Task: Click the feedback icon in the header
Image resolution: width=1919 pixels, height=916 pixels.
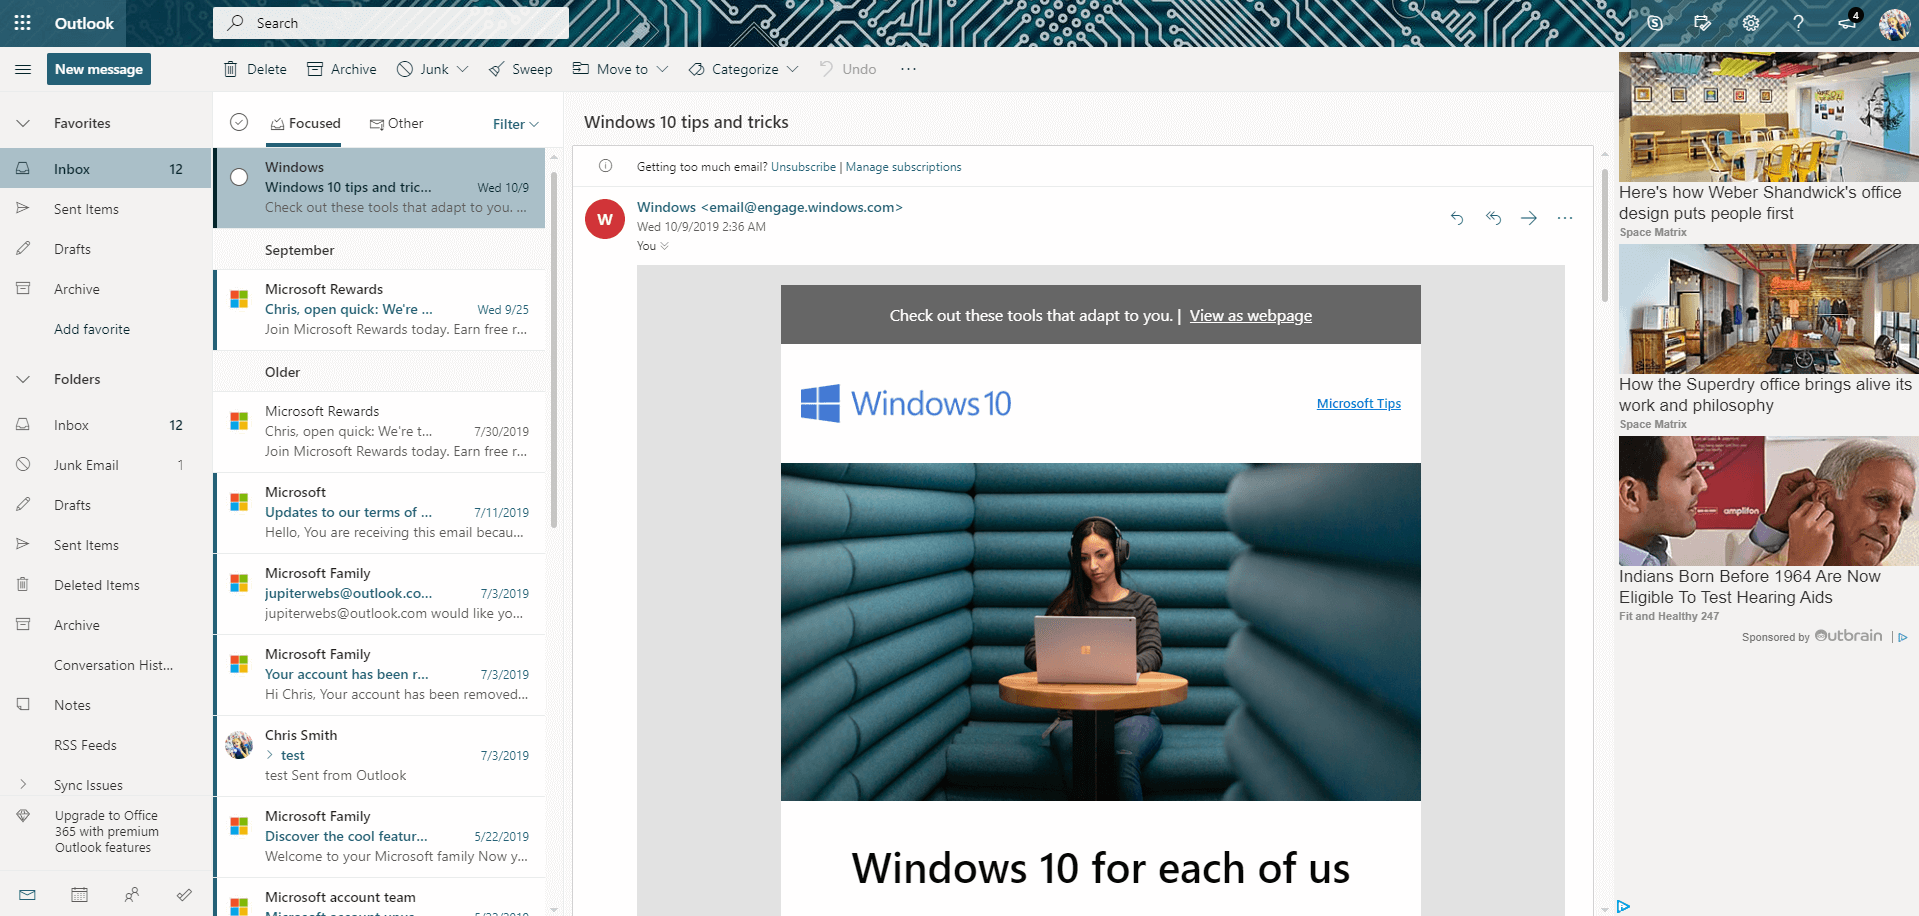Action: [x=1703, y=23]
